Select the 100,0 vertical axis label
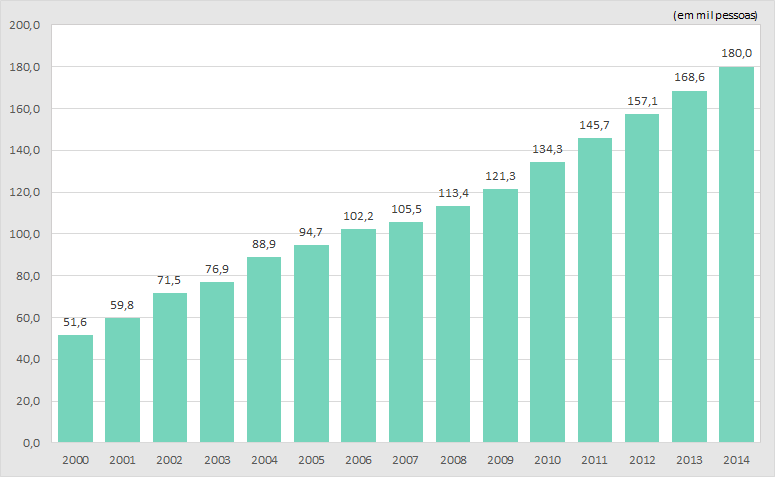 (x=23, y=234)
